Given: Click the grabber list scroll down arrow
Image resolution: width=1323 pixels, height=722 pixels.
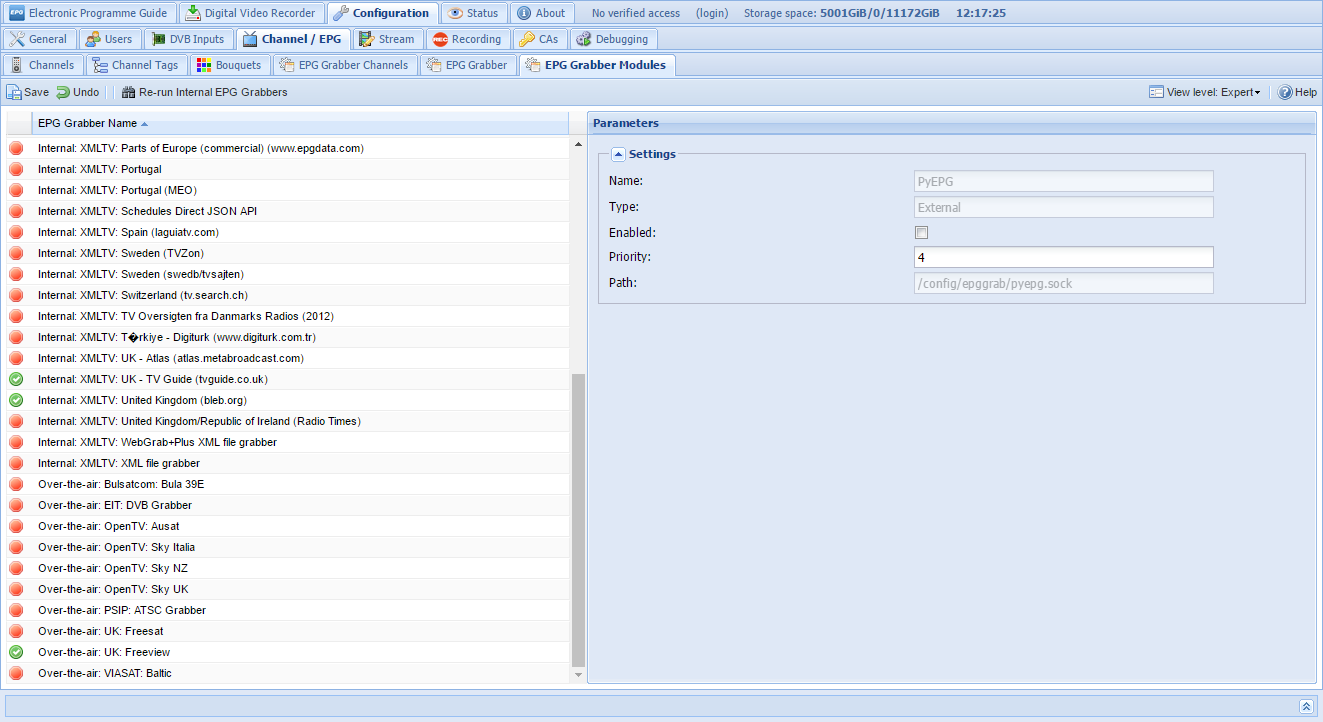Looking at the screenshot, I should tap(578, 676).
